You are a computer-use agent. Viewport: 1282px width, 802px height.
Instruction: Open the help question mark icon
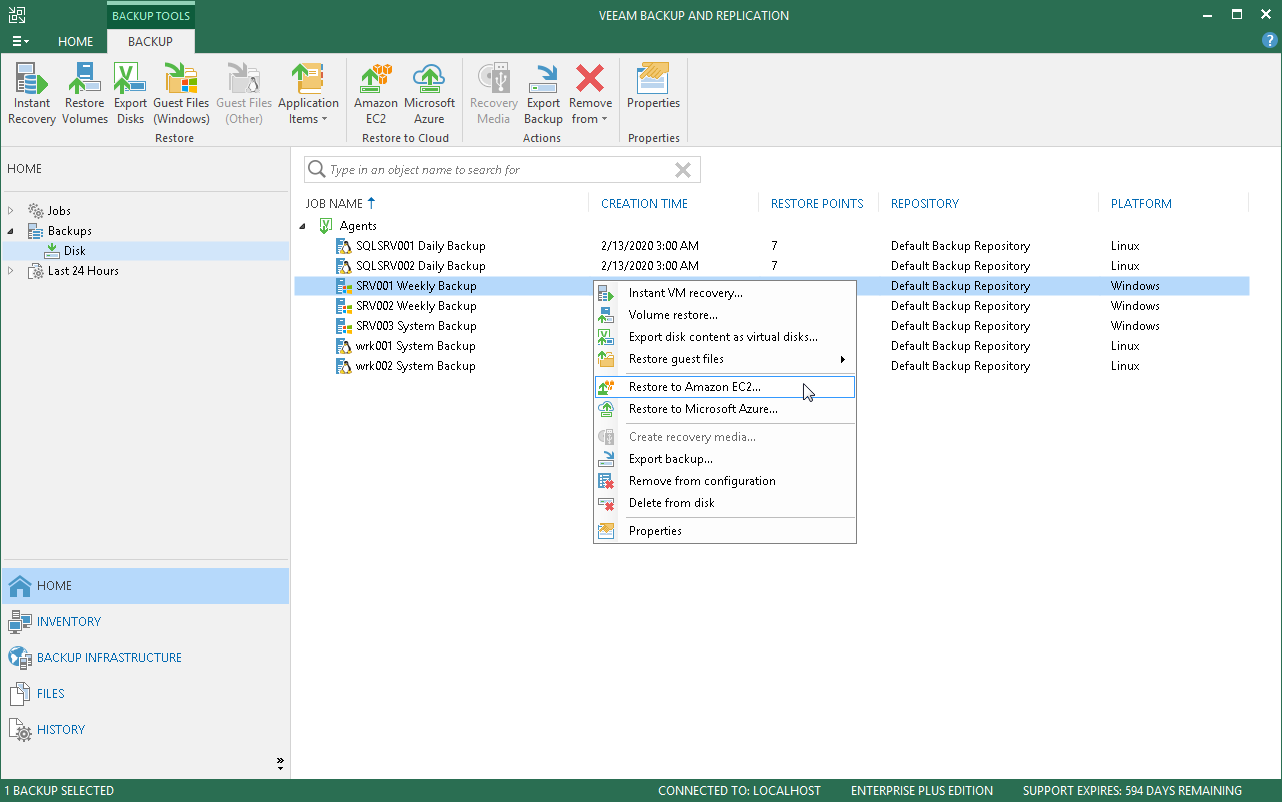pyautogui.click(x=1270, y=40)
